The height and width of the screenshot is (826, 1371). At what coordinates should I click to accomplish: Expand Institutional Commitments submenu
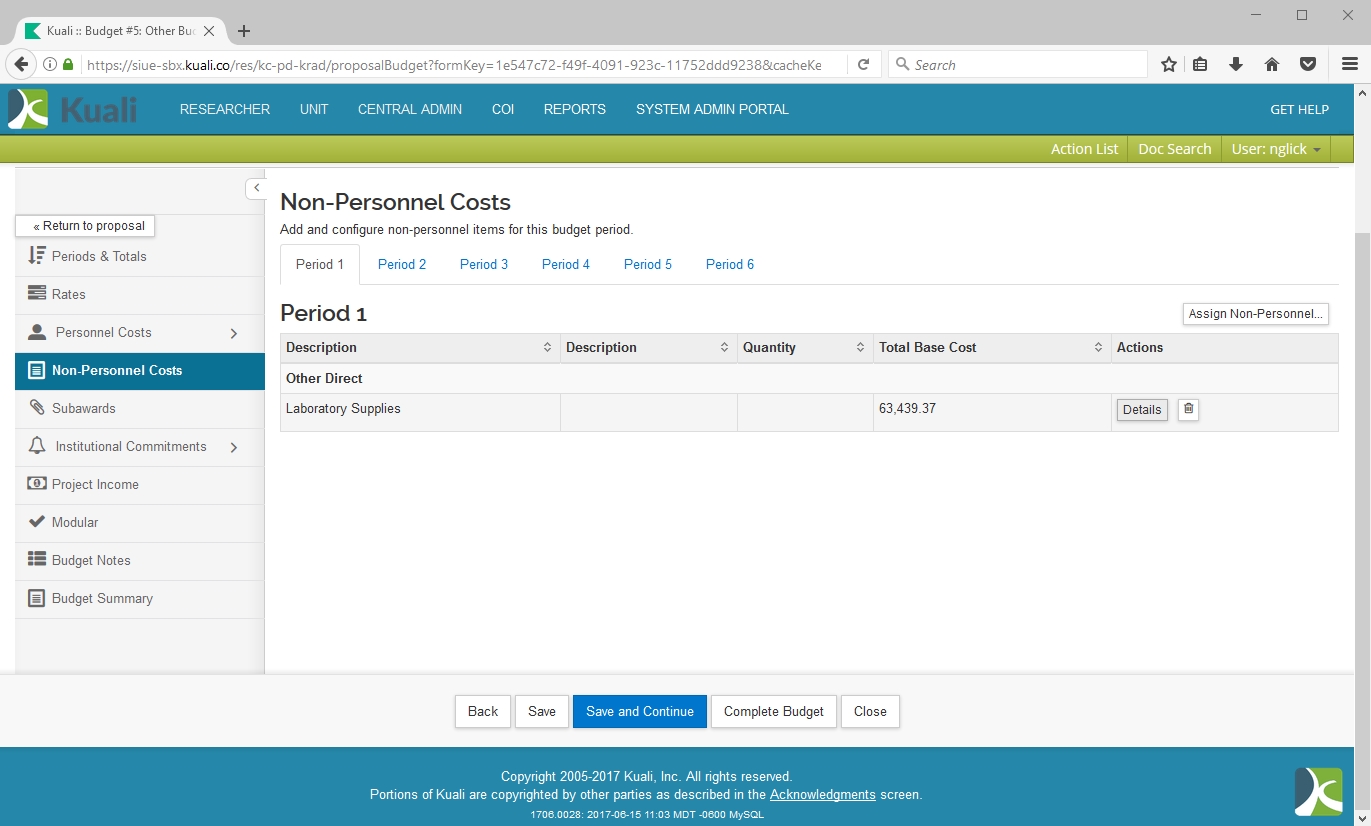click(x=234, y=447)
